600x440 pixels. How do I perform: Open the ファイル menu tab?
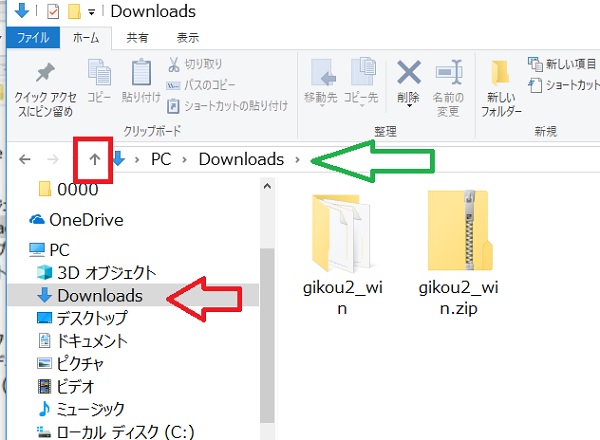click(x=32, y=38)
